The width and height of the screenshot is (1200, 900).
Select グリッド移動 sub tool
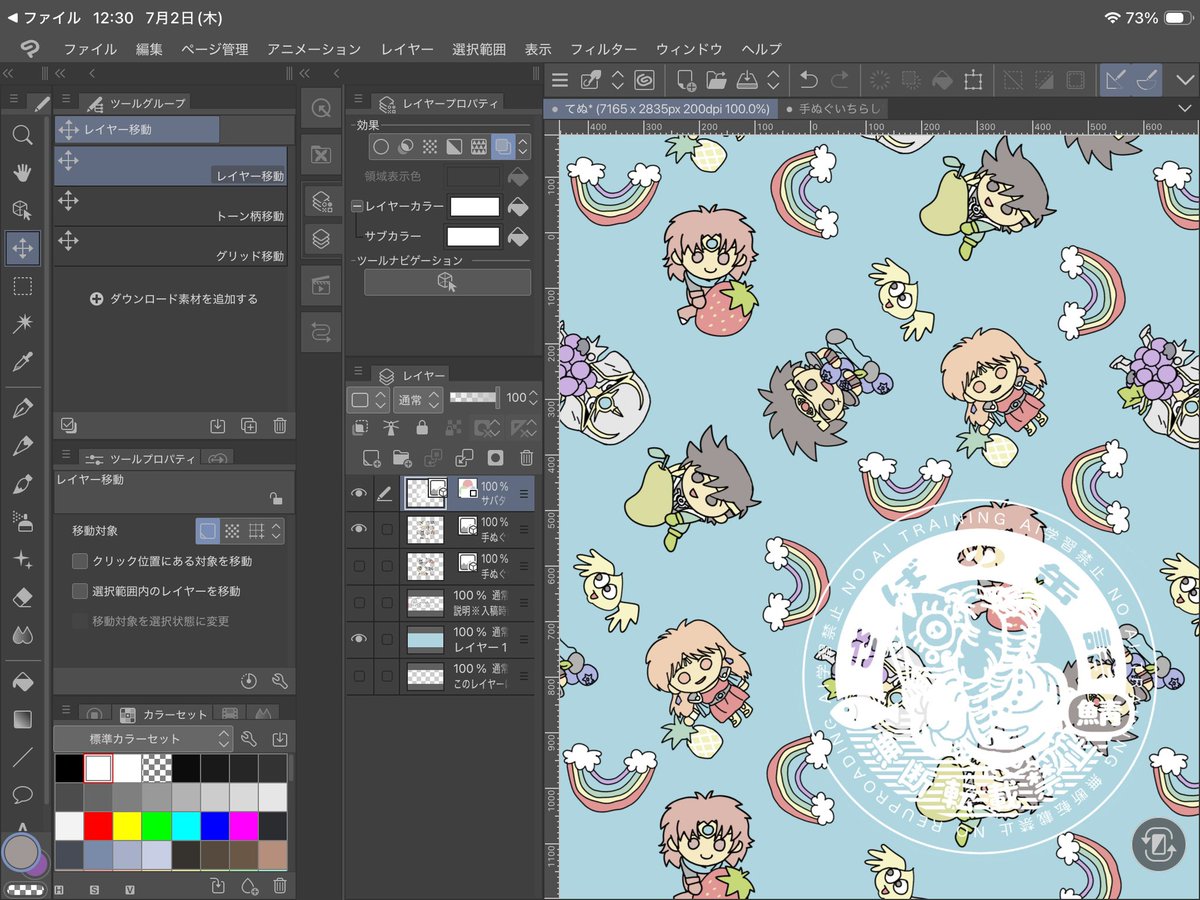pos(171,246)
